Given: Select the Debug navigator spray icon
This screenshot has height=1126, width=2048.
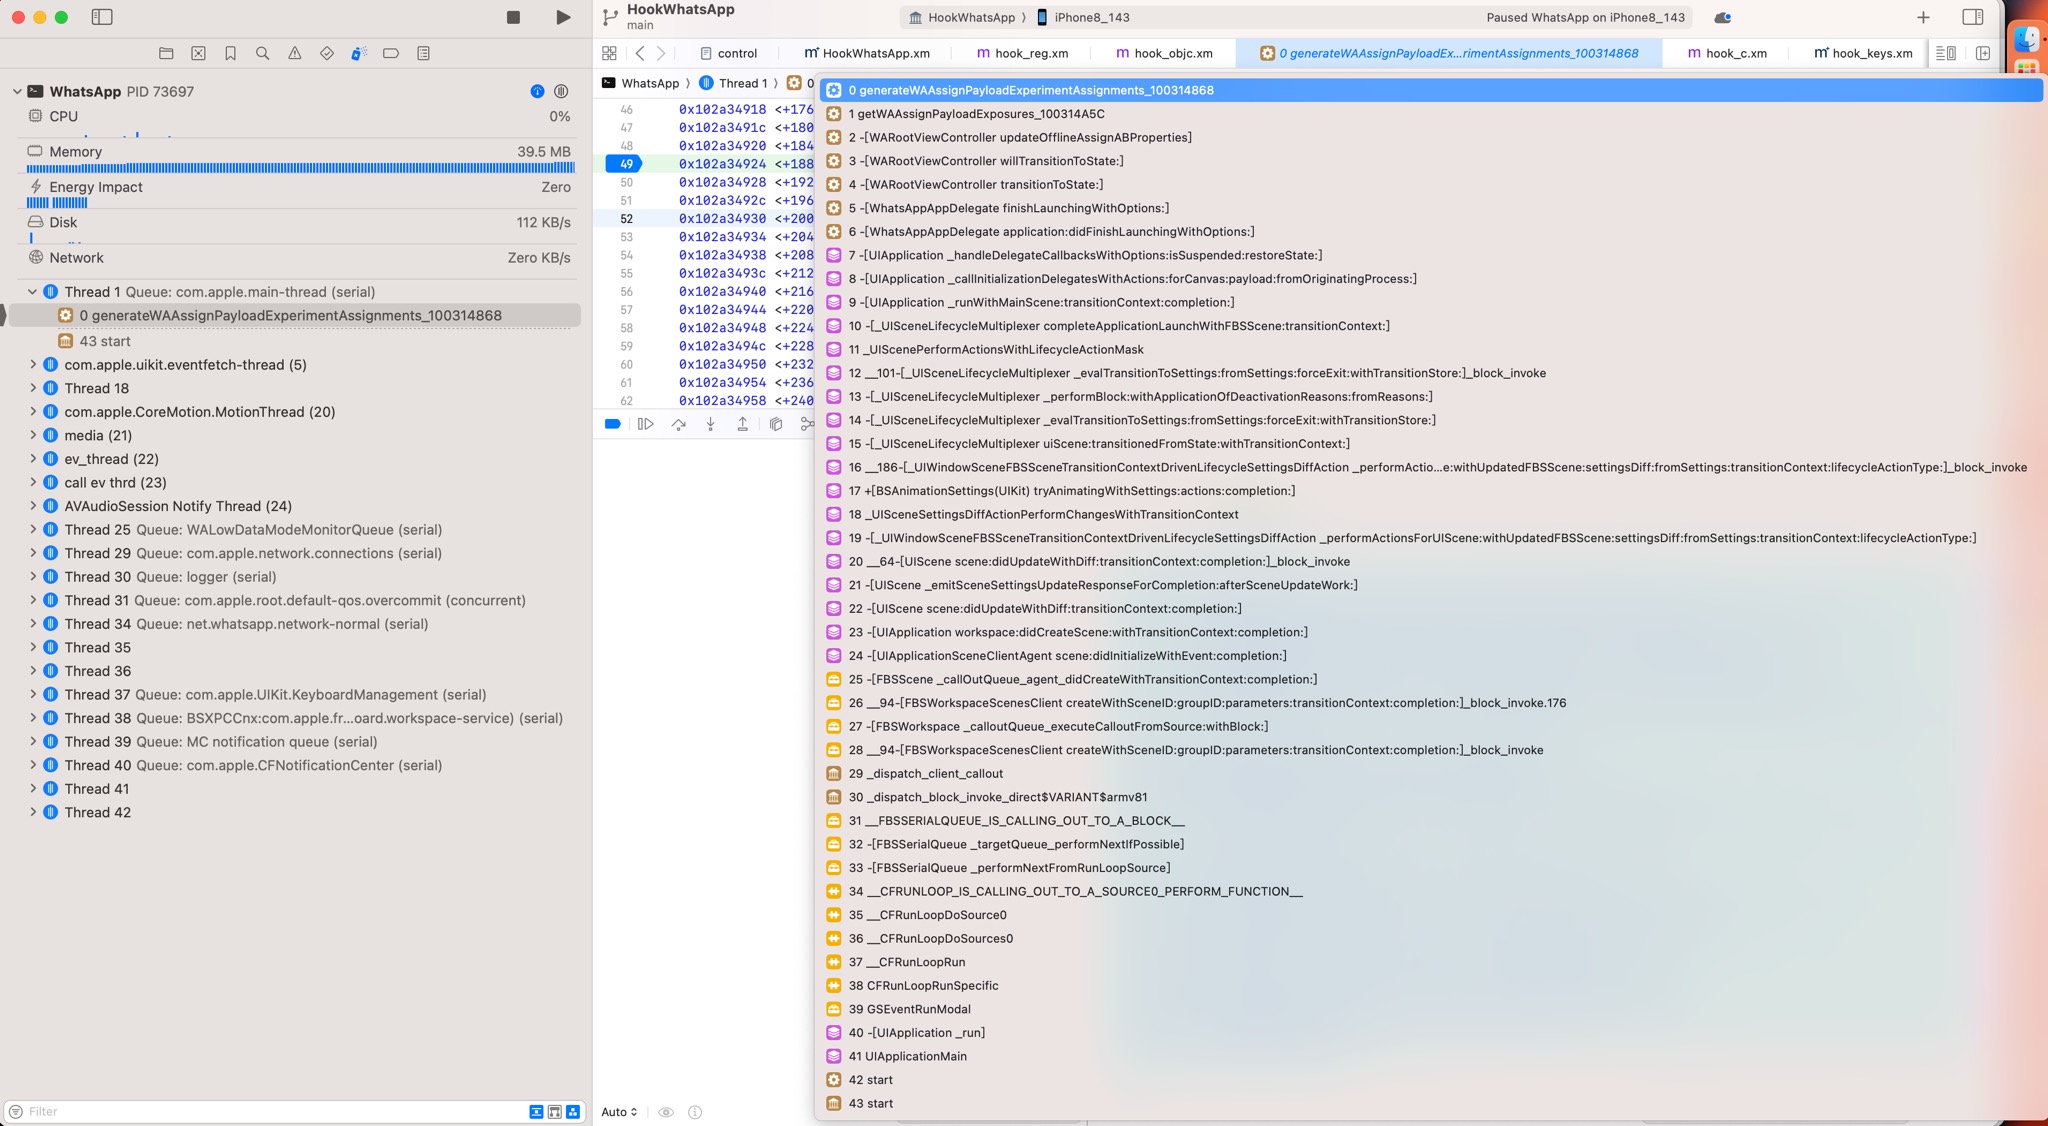Looking at the screenshot, I should click(359, 53).
